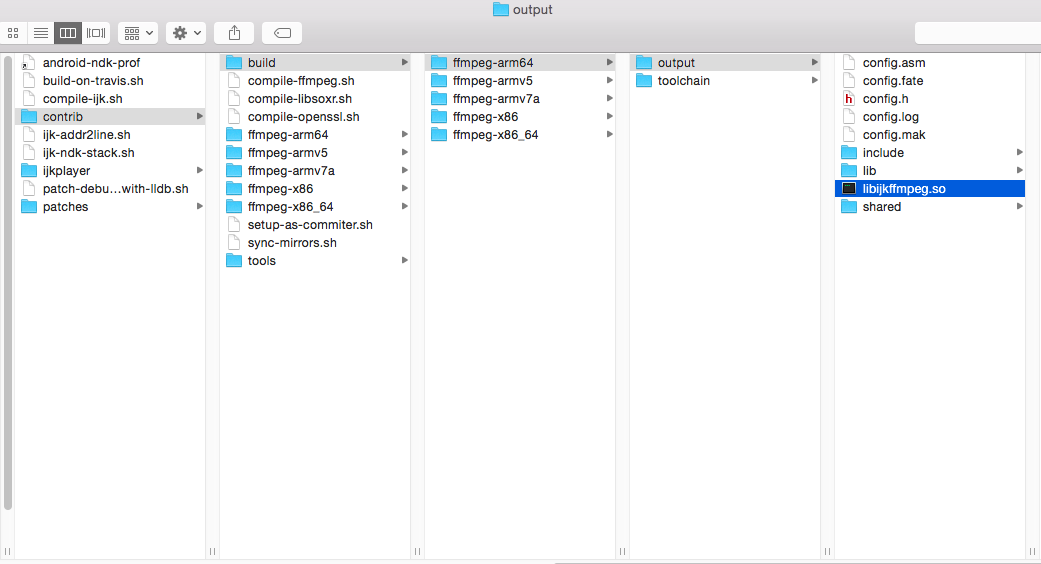Select the ffmpeg-armv7a folder in third column
Viewport: 1041px width, 564px height.
(520, 98)
